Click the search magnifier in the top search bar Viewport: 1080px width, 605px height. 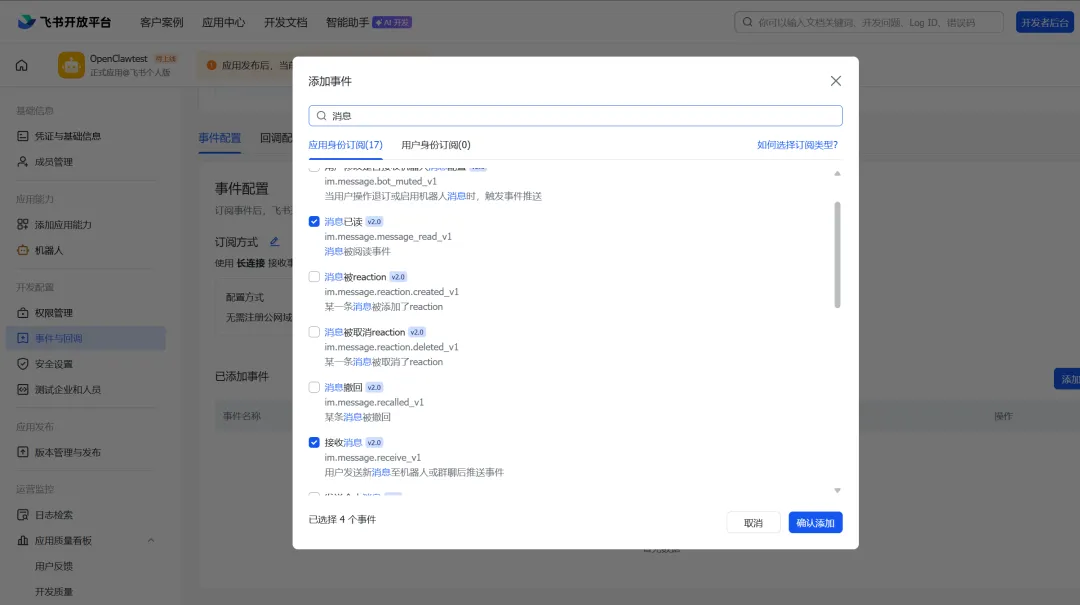tap(747, 22)
